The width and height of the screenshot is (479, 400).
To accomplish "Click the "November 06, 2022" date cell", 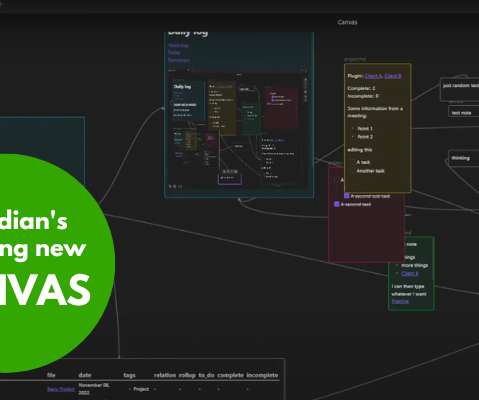I will coord(94,389).
